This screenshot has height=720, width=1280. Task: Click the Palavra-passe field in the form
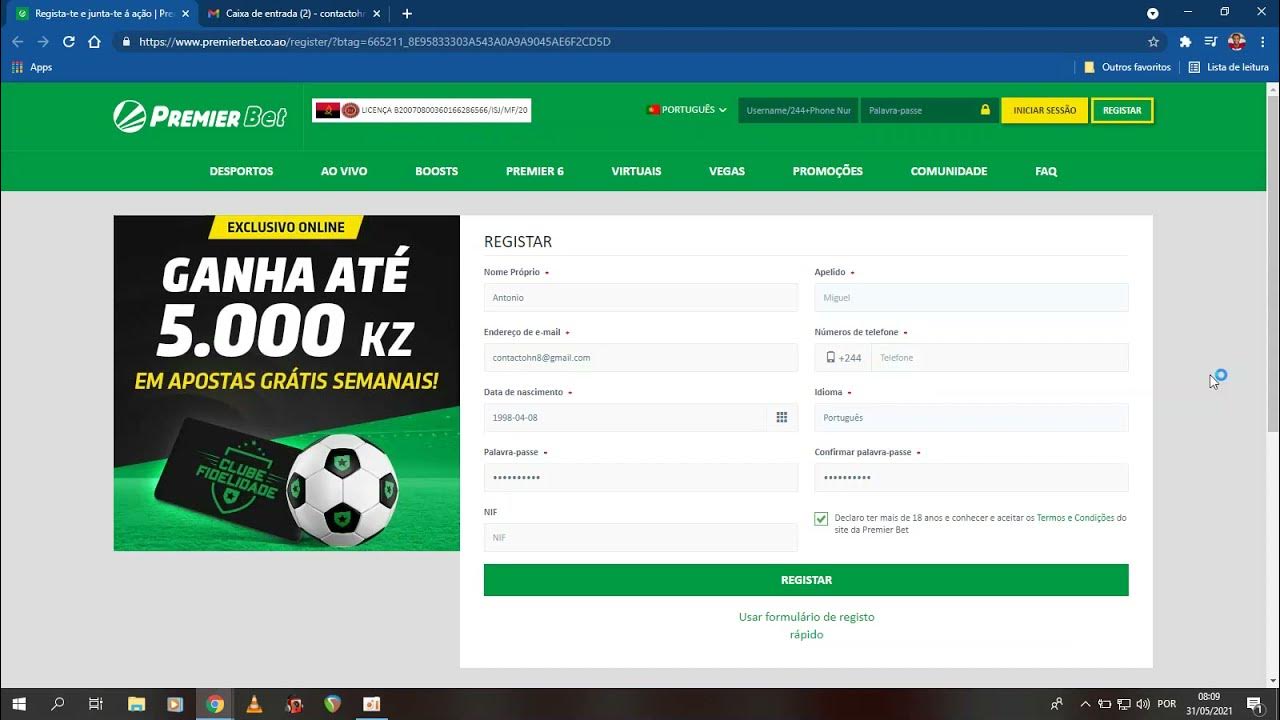tap(641, 477)
